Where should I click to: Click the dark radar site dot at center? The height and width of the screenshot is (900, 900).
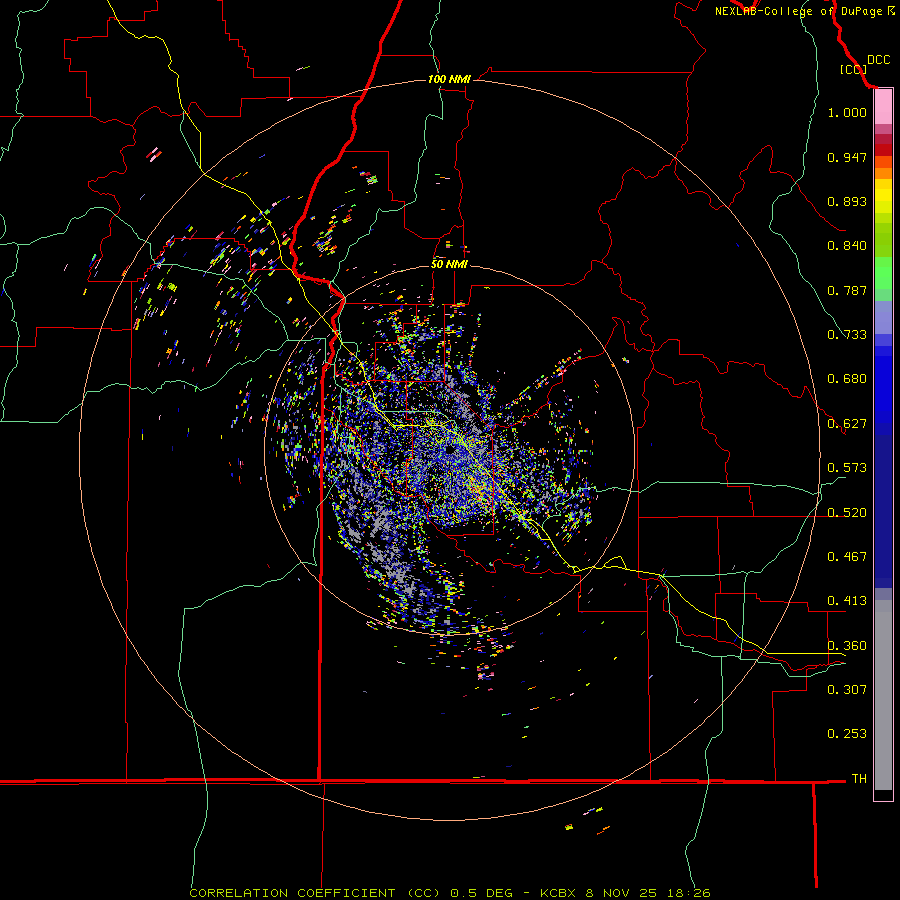pos(451,451)
